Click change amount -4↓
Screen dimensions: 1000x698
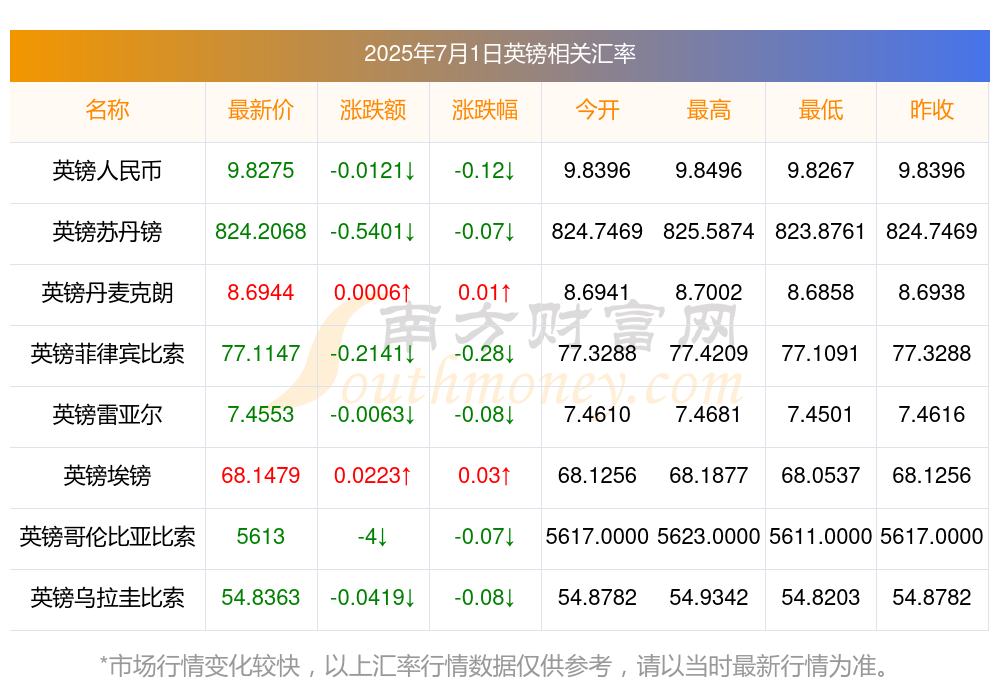(372, 537)
